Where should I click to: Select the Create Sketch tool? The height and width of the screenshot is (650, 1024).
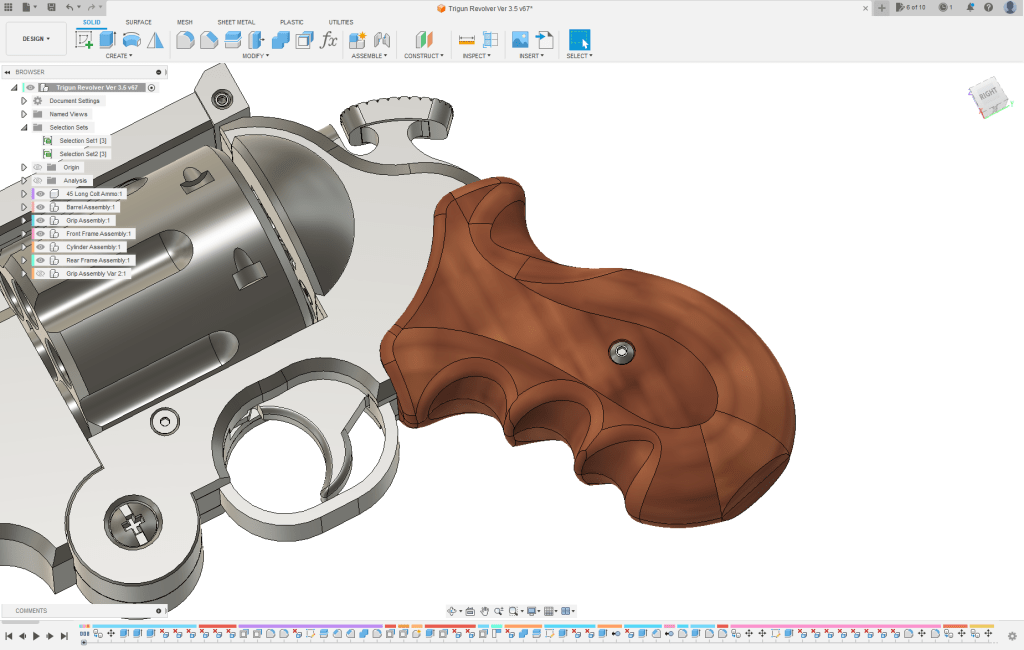tap(84, 40)
